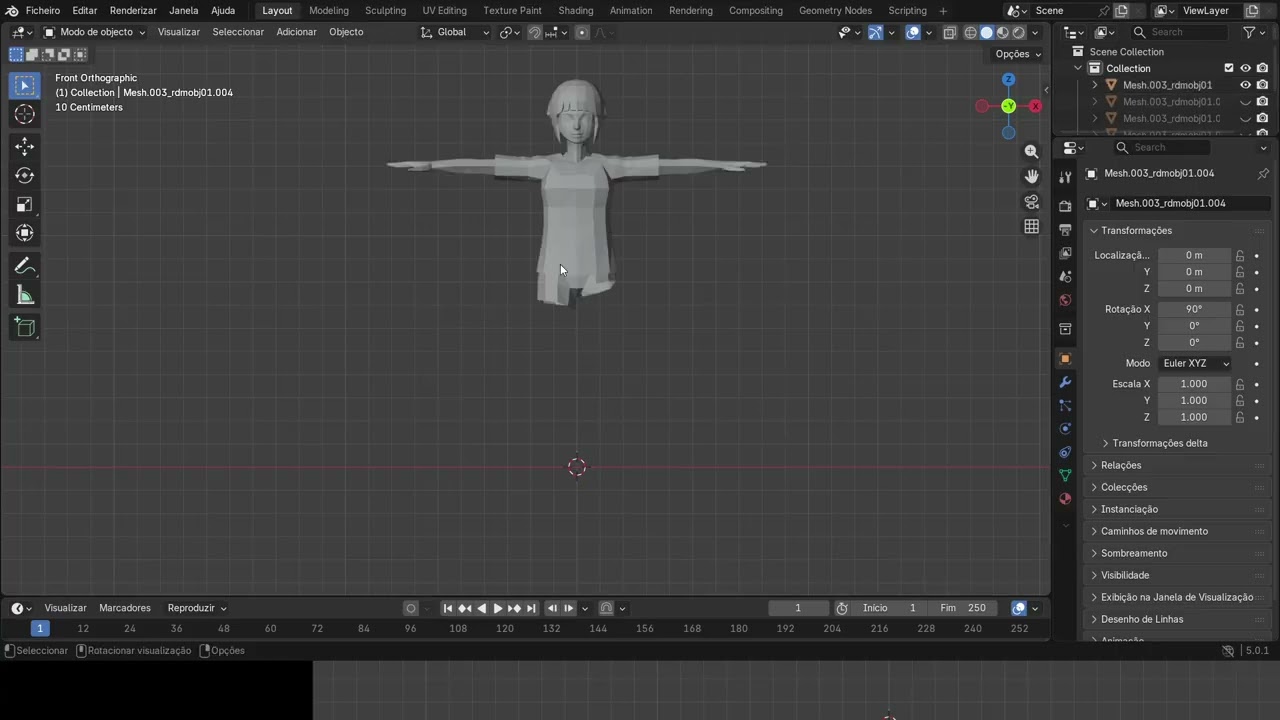Switch to the Sculpting workspace tab
The height and width of the screenshot is (720, 1280).
385,10
